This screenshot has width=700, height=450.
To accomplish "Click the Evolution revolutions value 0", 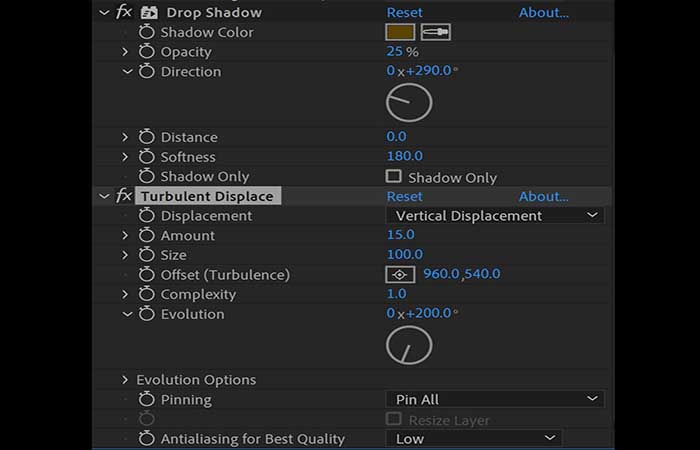I will (391, 313).
